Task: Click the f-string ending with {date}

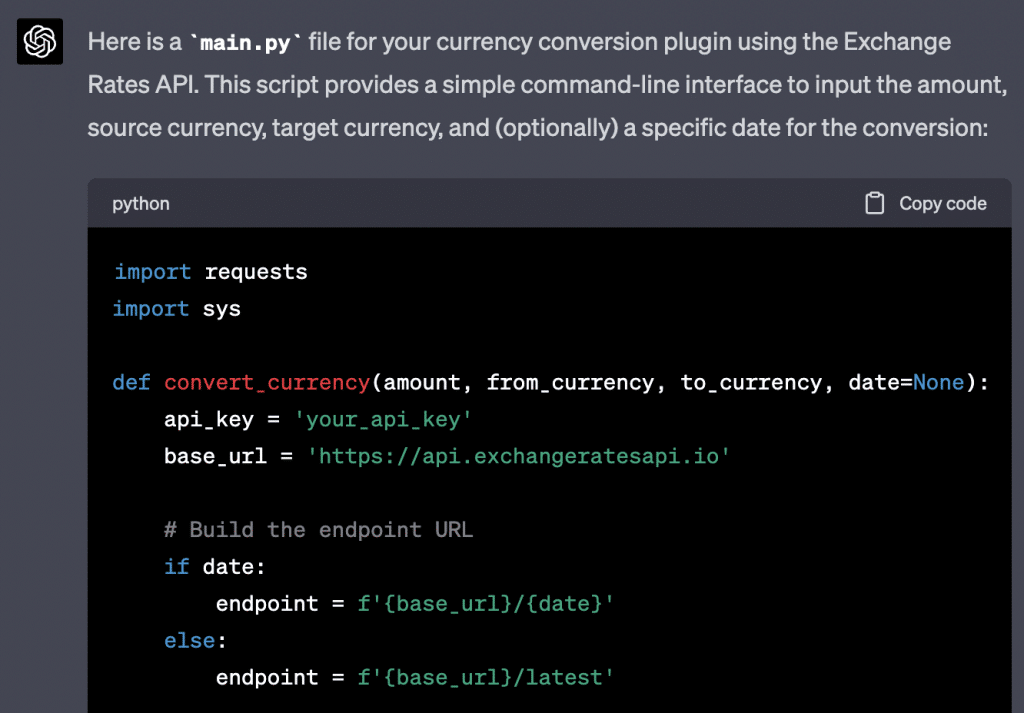Action: tap(486, 603)
